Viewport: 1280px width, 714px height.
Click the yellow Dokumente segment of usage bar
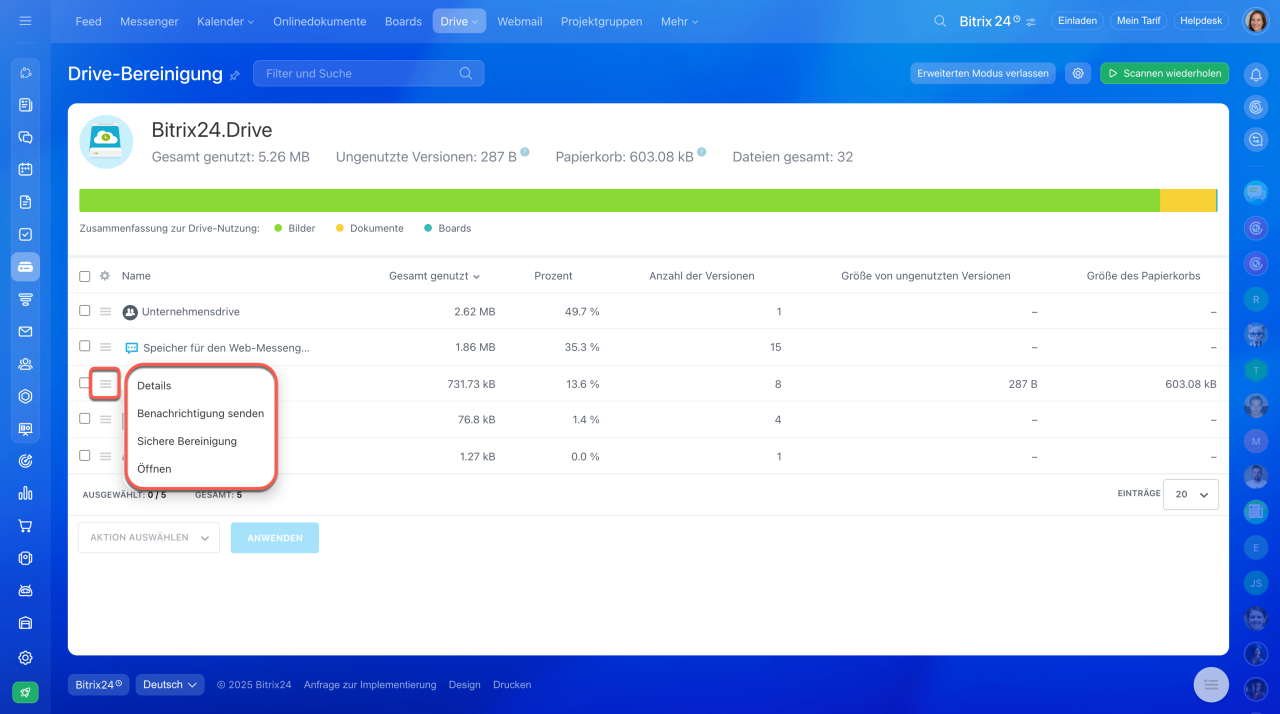(x=1188, y=200)
